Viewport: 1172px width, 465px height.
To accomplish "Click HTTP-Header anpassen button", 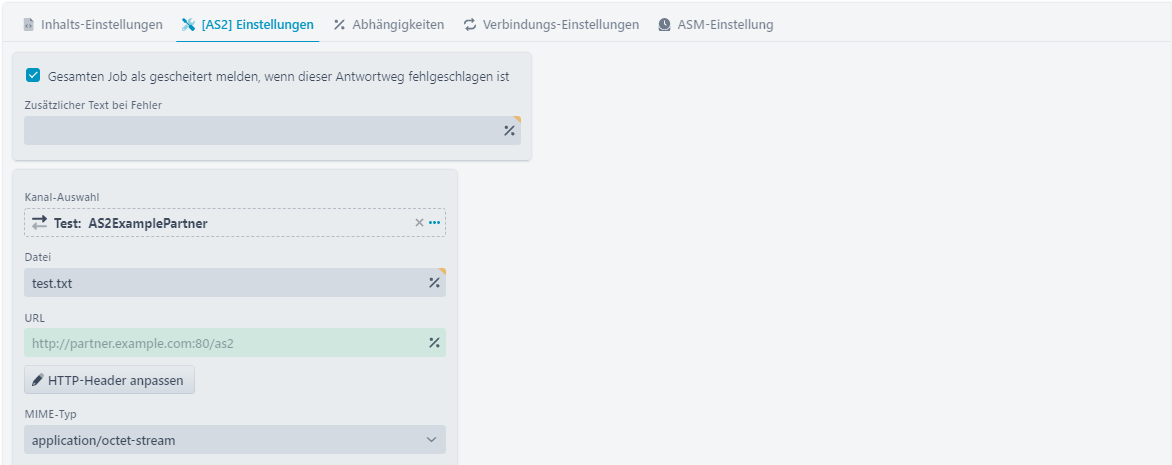I will pos(109,380).
